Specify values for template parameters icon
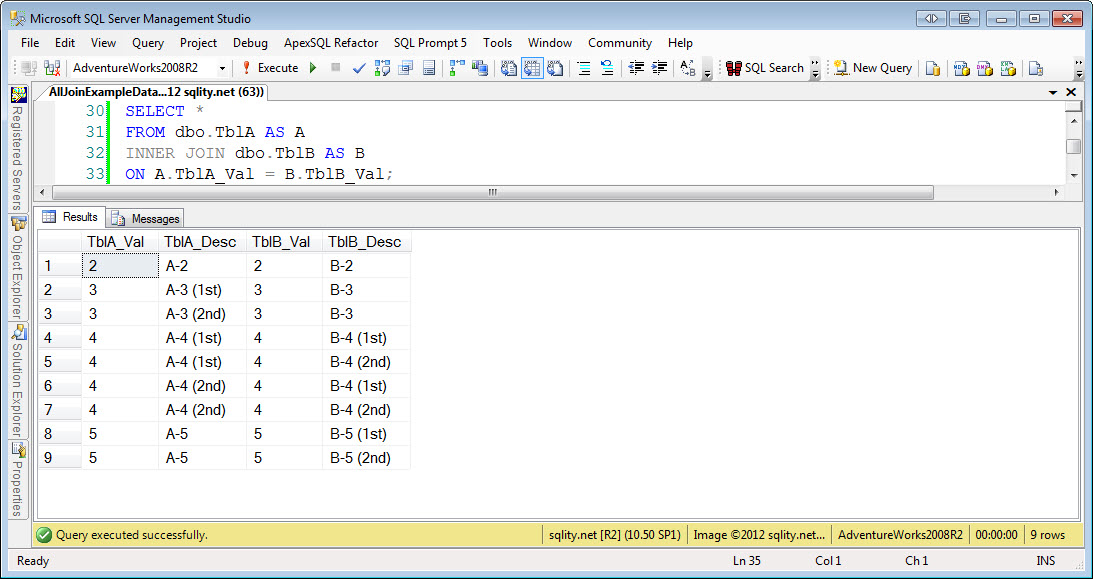 coord(688,68)
